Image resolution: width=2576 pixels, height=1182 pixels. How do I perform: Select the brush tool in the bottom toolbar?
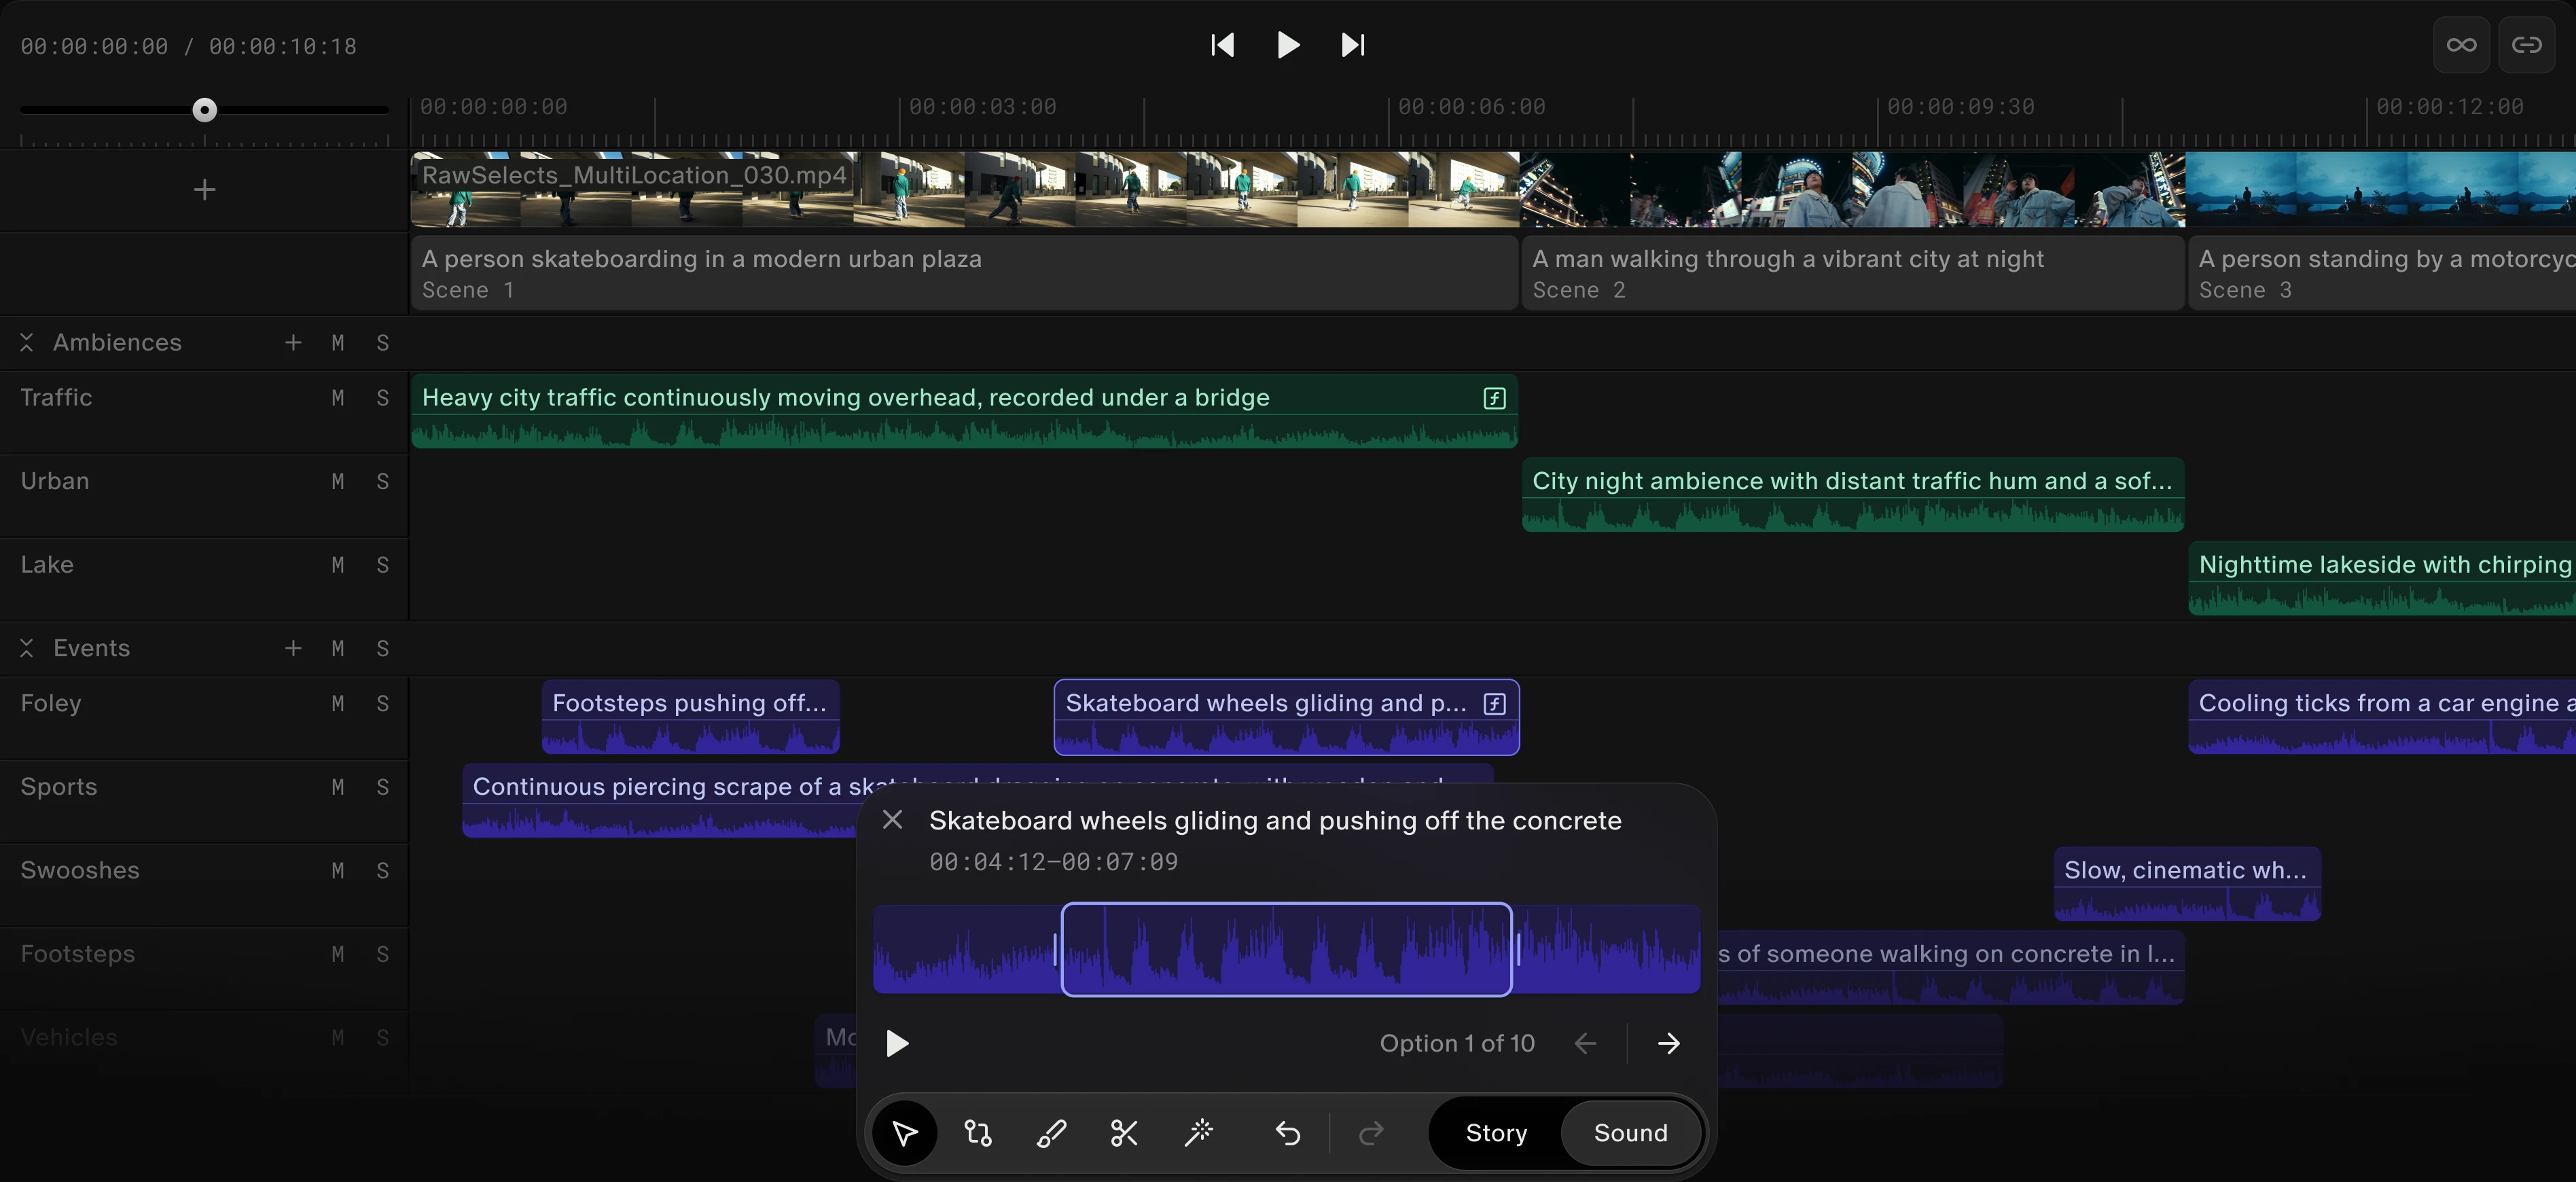tap(1051, 1133)
